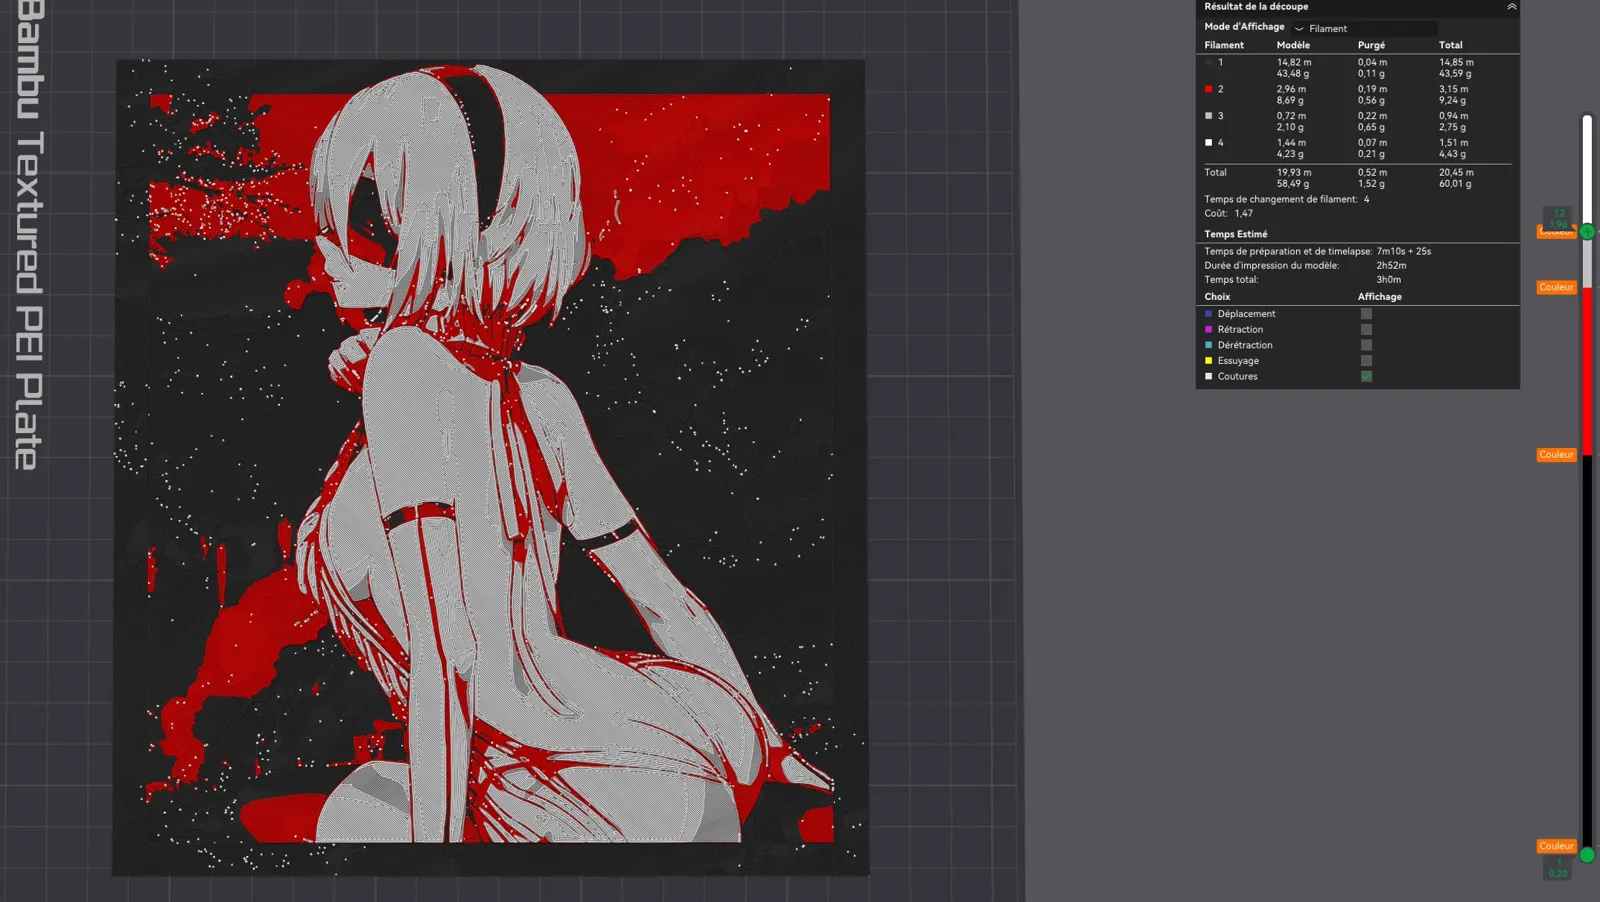
Task: Click the Bambu Textured PEI Plate label
Action: click(28, 235)
